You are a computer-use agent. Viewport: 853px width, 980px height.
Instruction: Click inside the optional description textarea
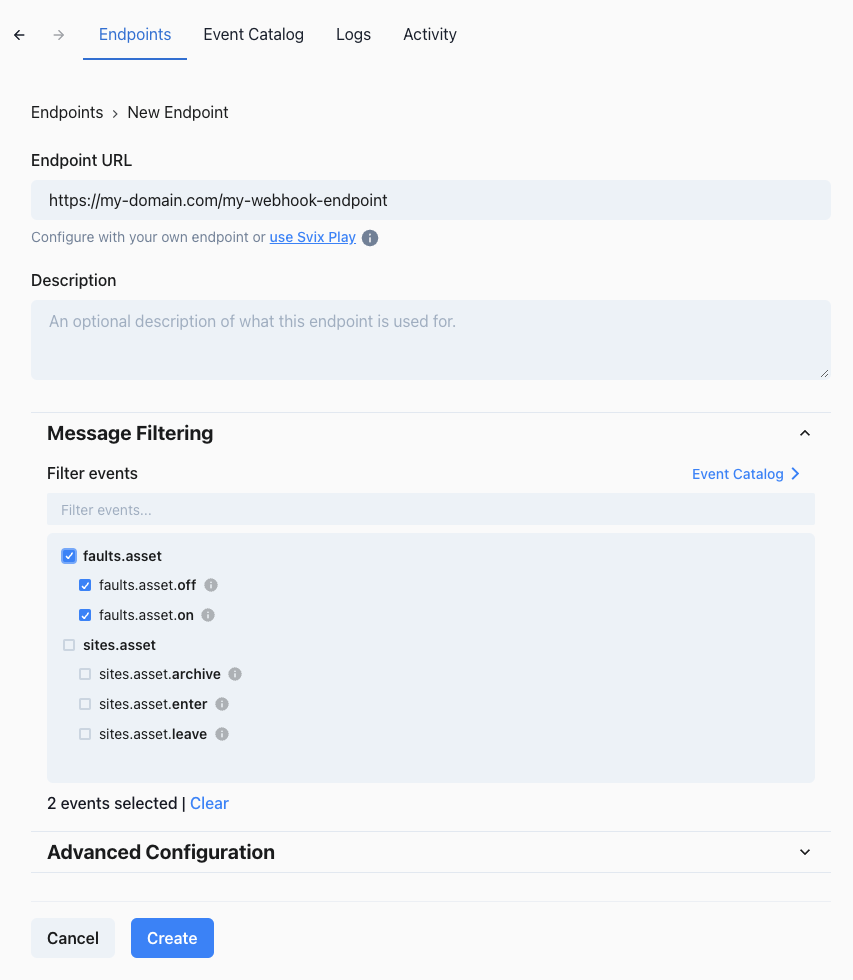tap(430, 340)
